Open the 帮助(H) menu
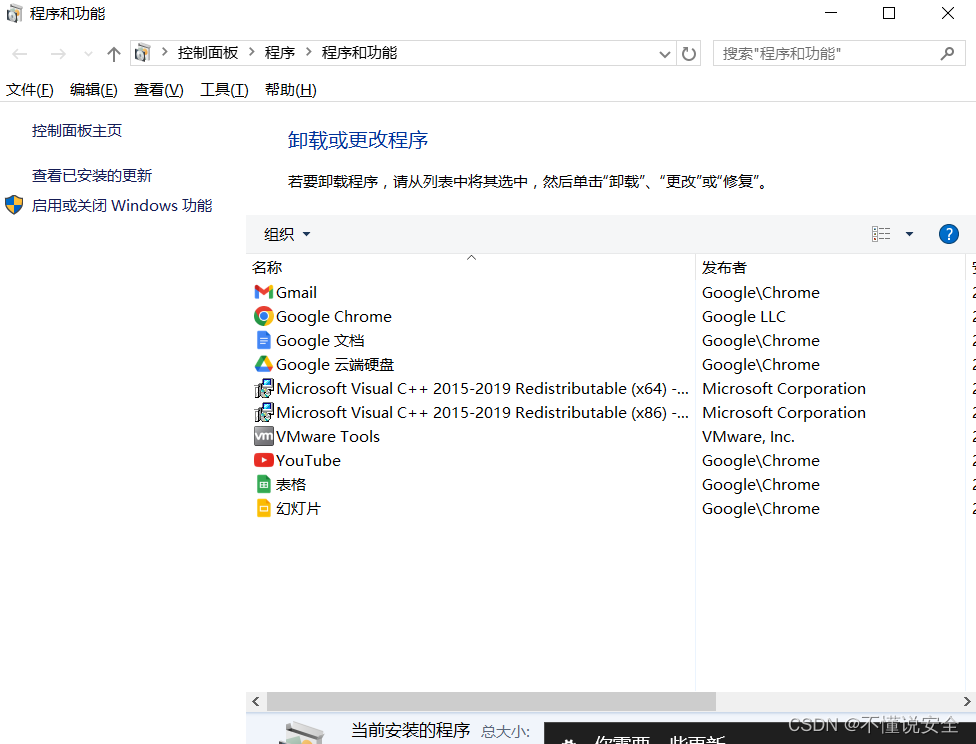976x744 pixels. (291, 90)
